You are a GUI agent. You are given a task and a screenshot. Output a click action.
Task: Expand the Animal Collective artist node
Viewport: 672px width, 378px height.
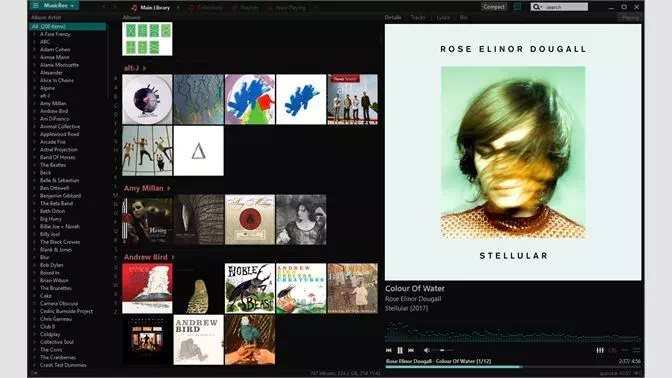pyautogui.click(x=34, y=127)
